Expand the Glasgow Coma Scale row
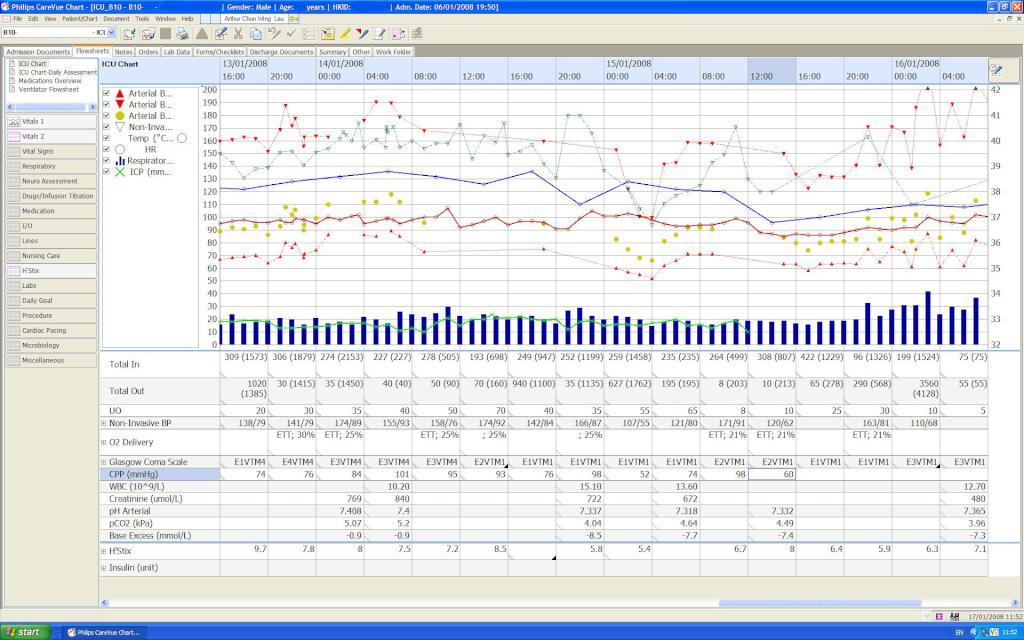The width and height of the screenshot is (1024, 640). (104, 462)
